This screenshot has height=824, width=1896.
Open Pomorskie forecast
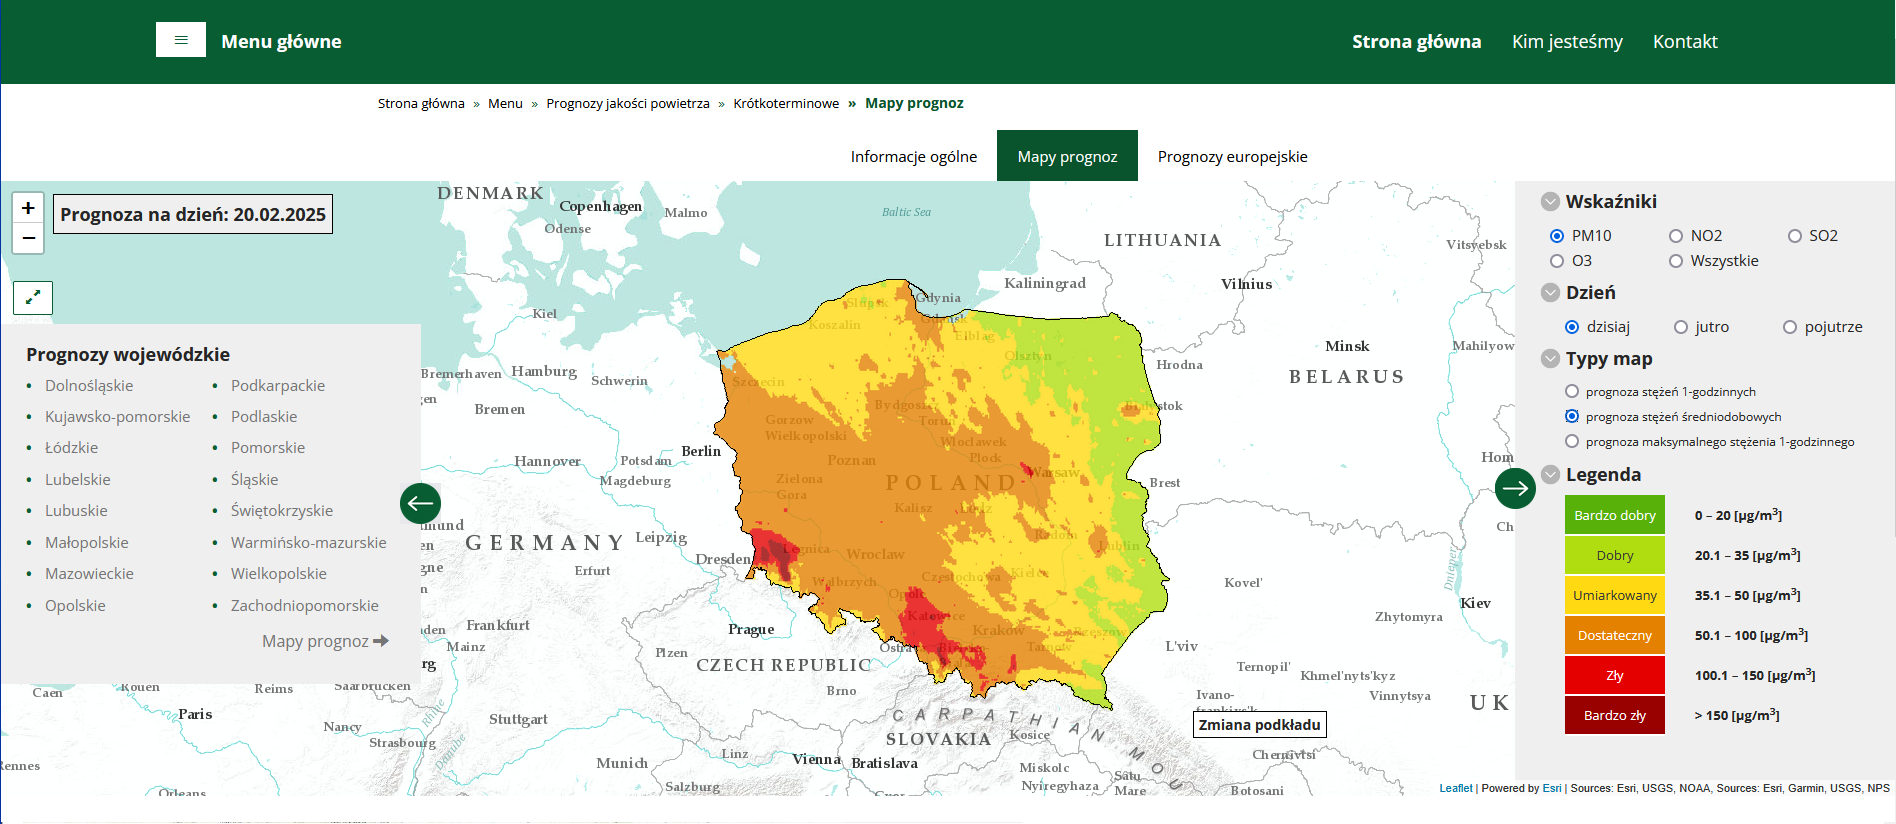click(x=268, y=448)
